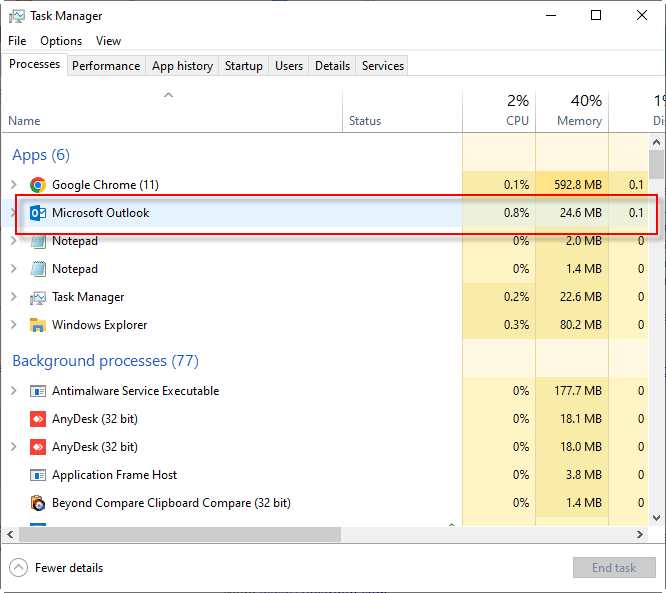Viewport: 666px width, 593px height.
Task: Click the vertical scrollbar thumb
Action: [x=656, y=164]
